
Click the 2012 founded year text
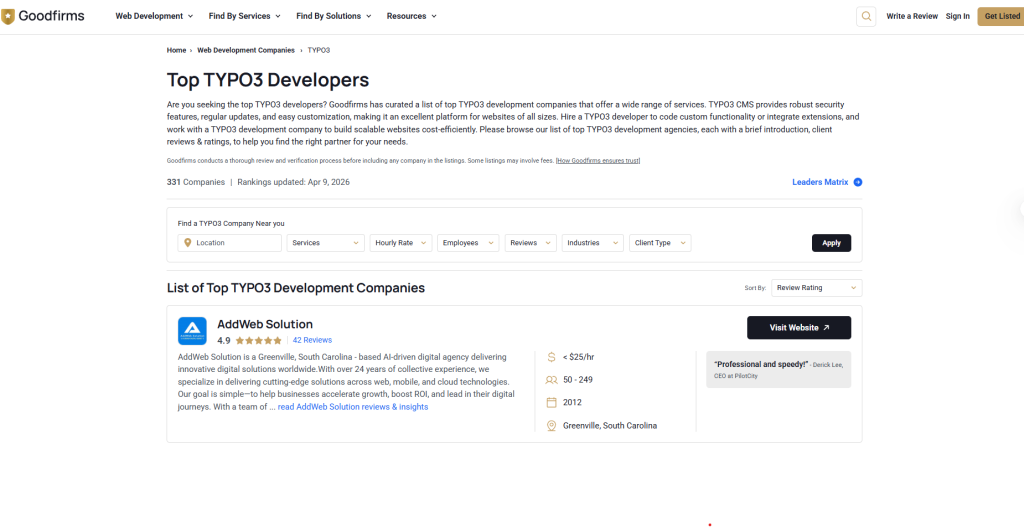tap(572, 402)
